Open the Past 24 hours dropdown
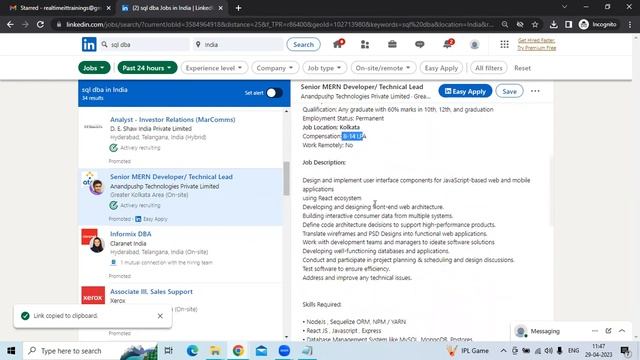This screenshot has height=360, width=640. (x=147, y=68)
